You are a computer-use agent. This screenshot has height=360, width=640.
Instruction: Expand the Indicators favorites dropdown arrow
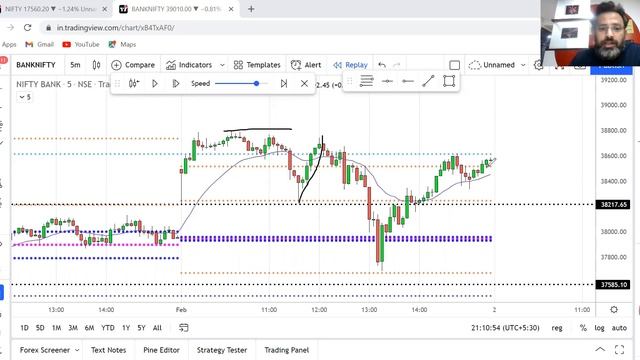click(x=222, y=65)
